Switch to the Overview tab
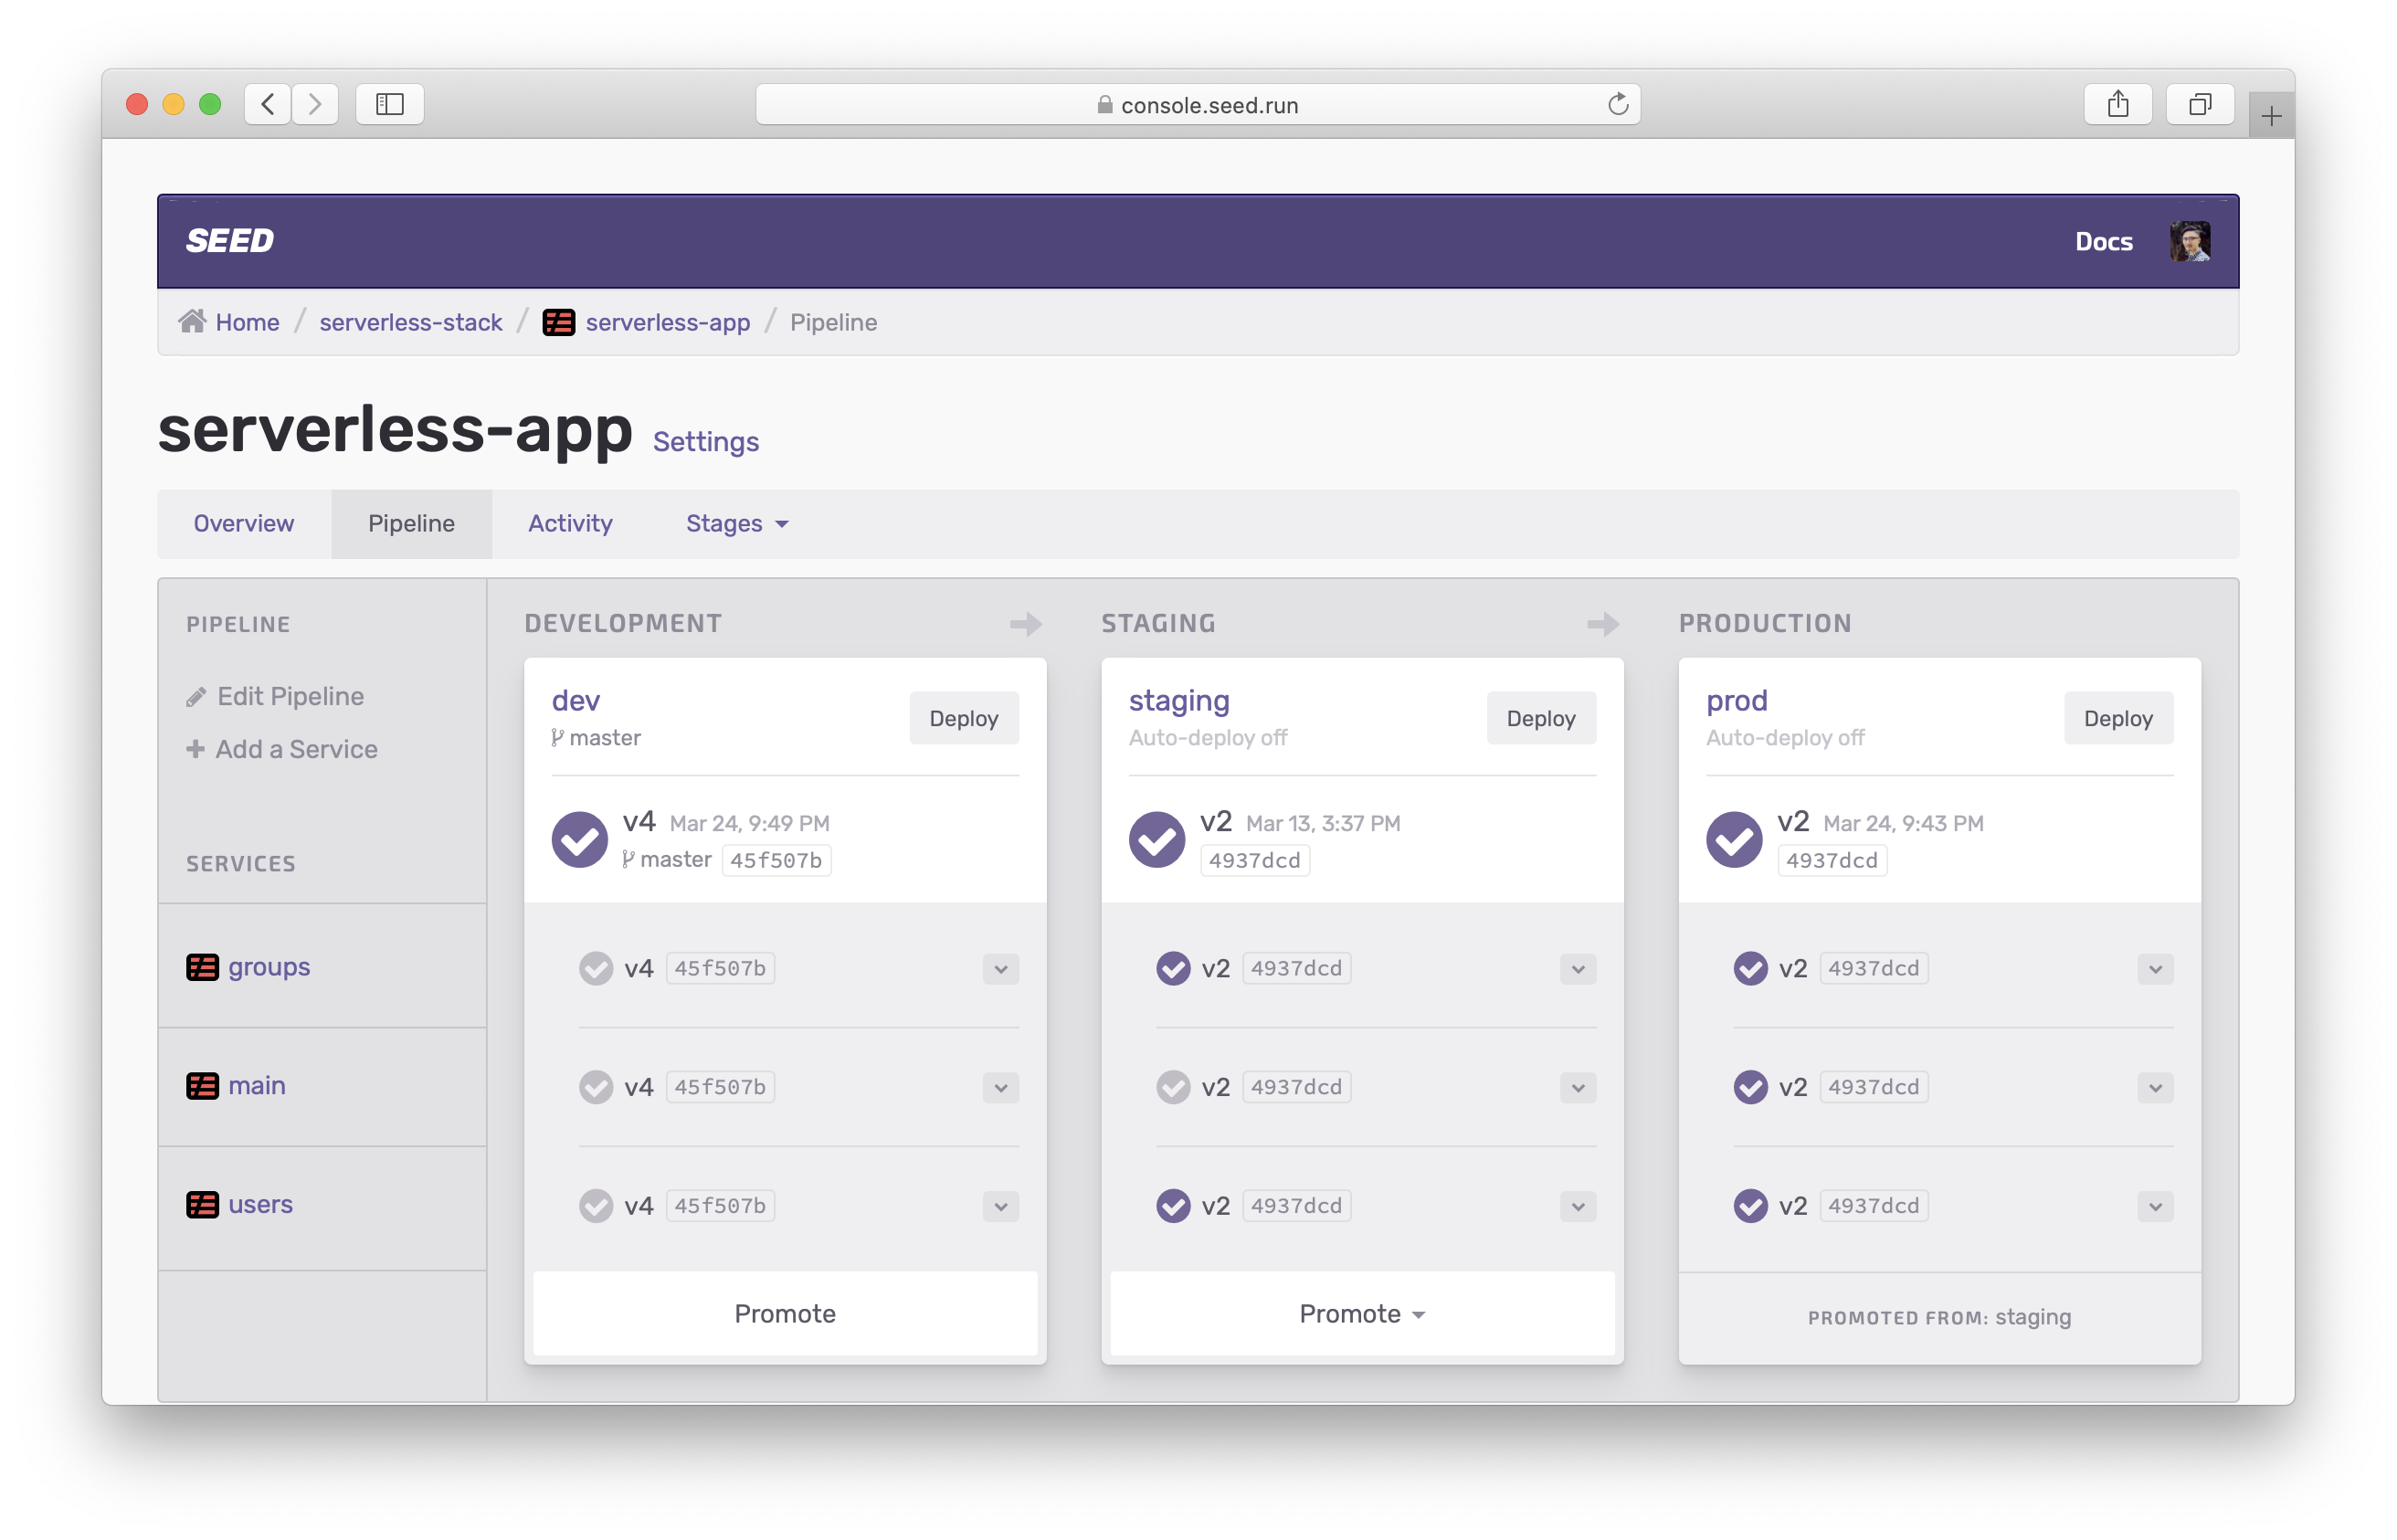2397x1540 pixels. [244, 524]
